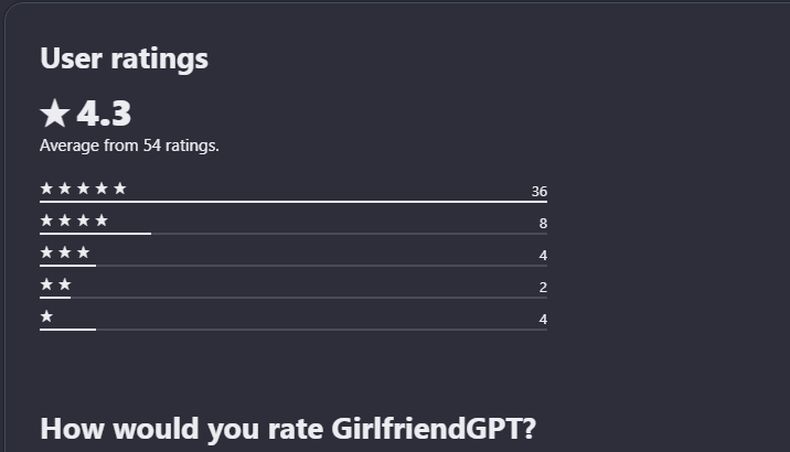Click the five-star row's star icons
Image resolution: width=790 pixels, height=452 pixels.
click(83, 188)
